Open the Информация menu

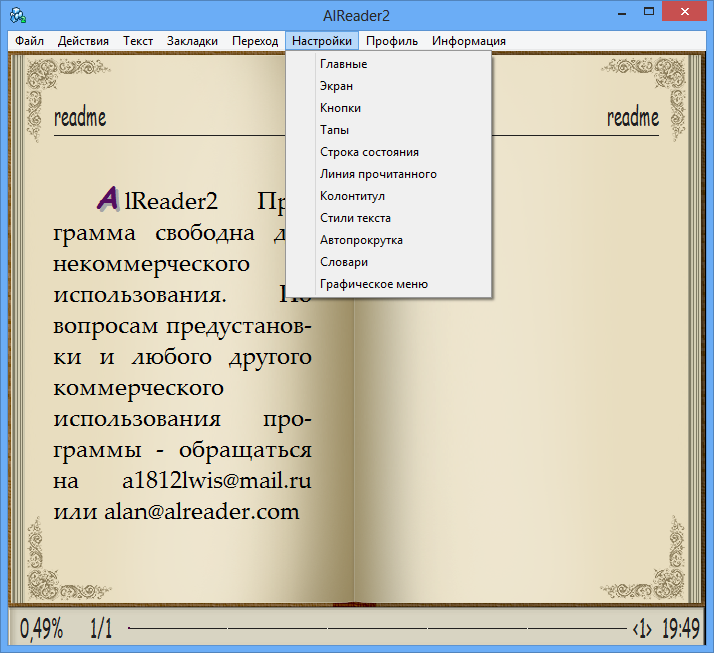[x=469, y=41]
